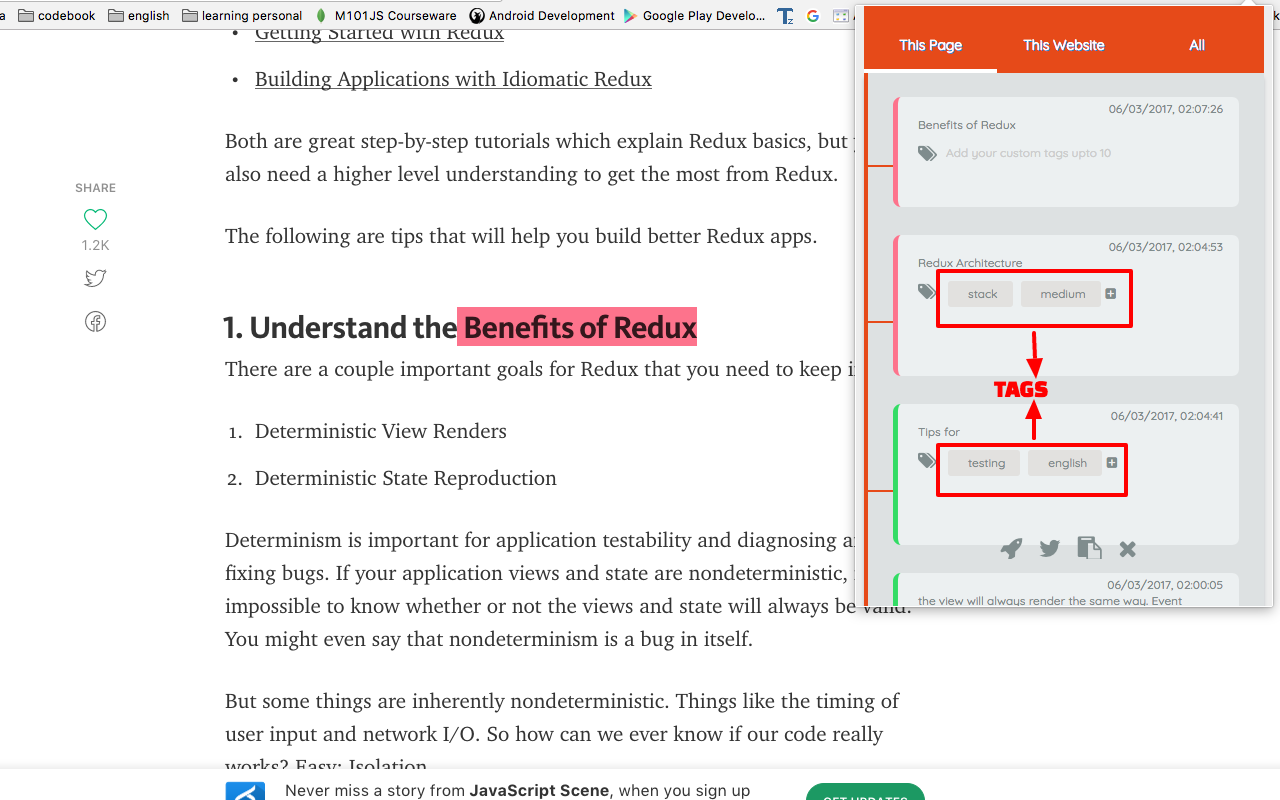Click tag icon in Tips for card
Screen dimensions: 1280x800
coord(927,460)
